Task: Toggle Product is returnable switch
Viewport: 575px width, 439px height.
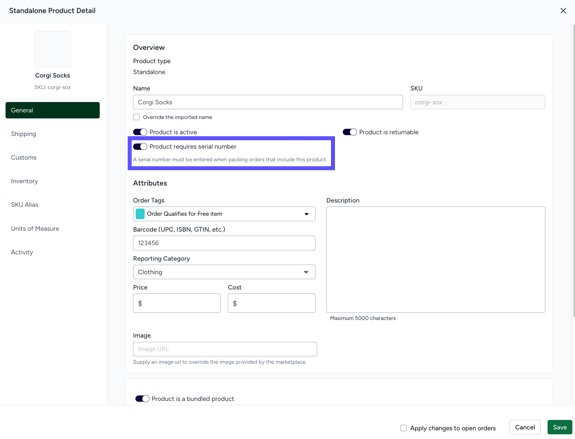Action: pyautogui.click(x=349, y=132)
